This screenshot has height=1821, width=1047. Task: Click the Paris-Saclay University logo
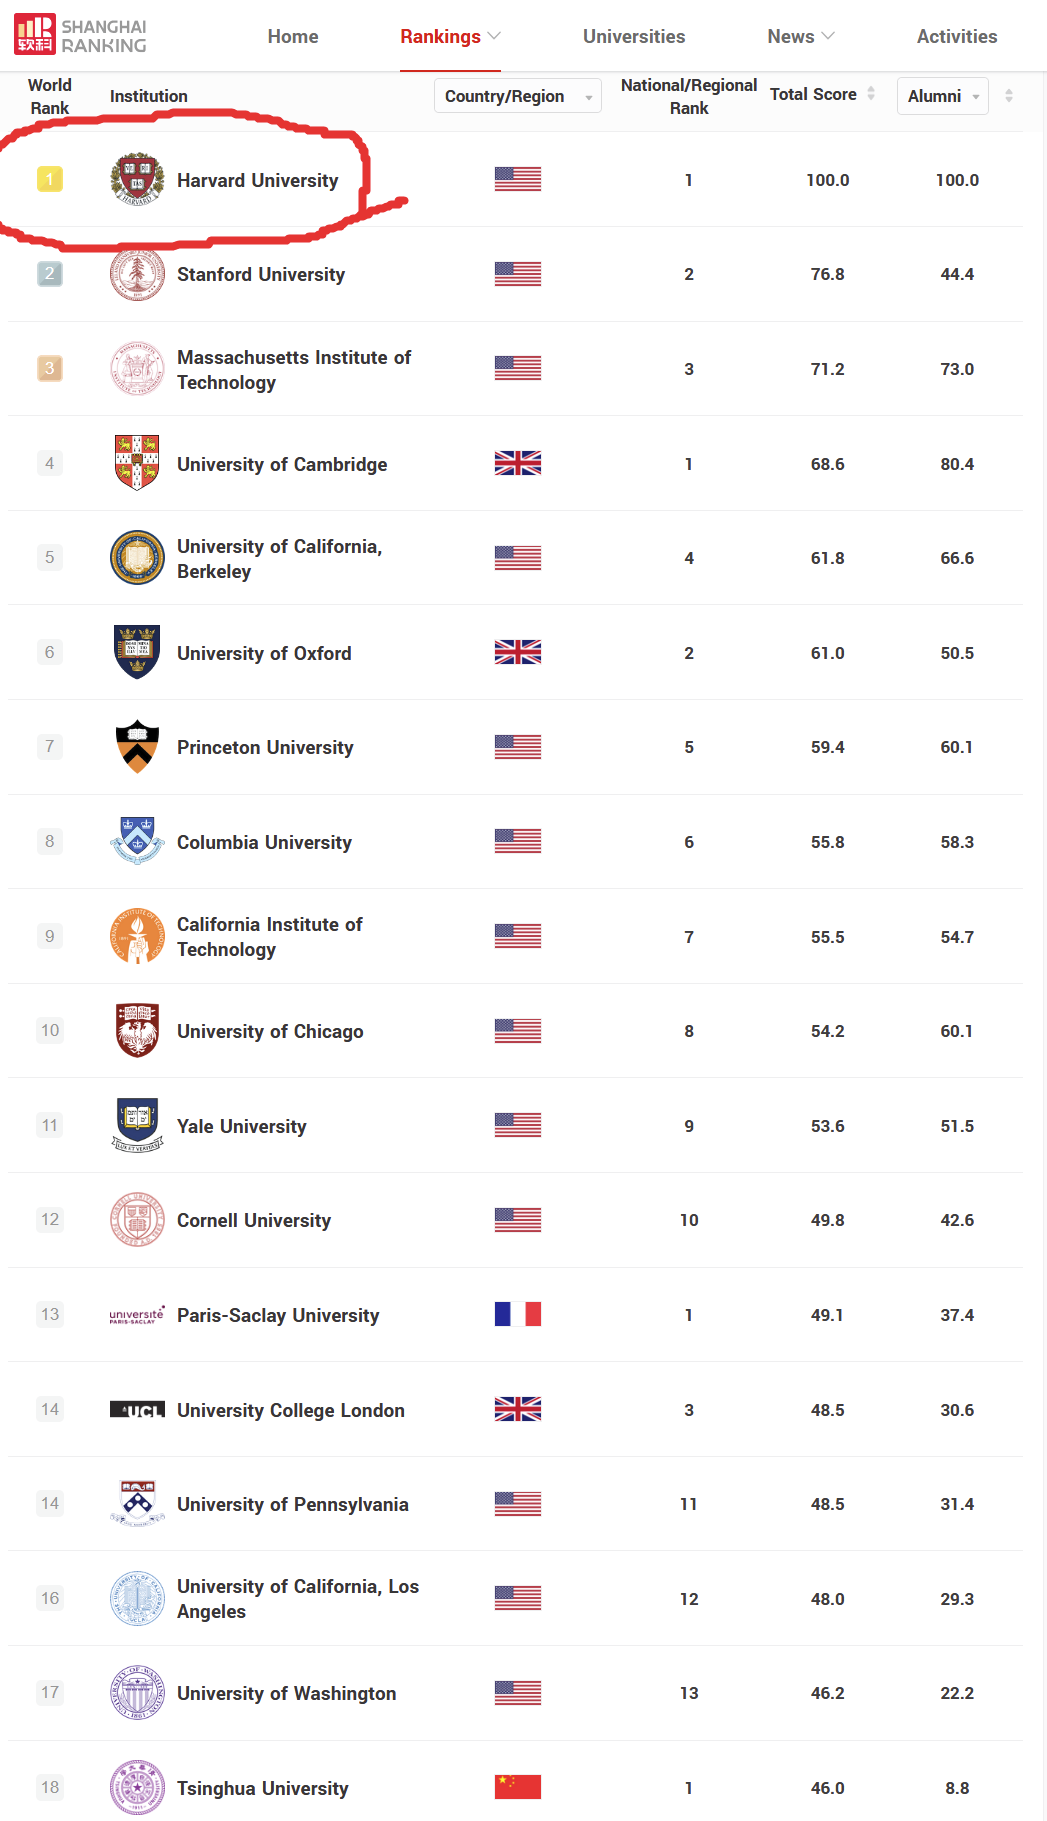tap(137, 1315)
